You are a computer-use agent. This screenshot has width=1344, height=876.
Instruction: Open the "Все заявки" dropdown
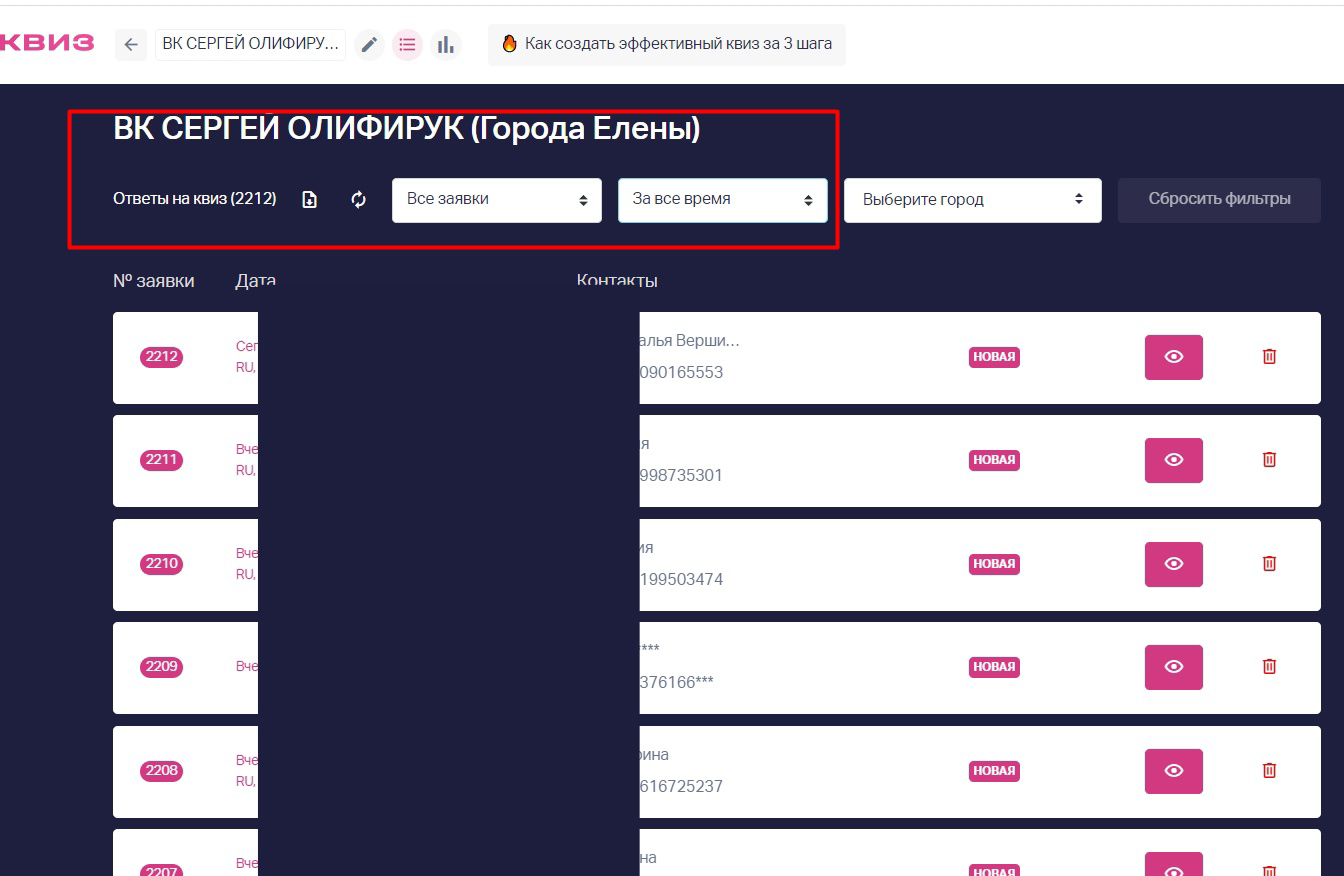pos(497,200)
